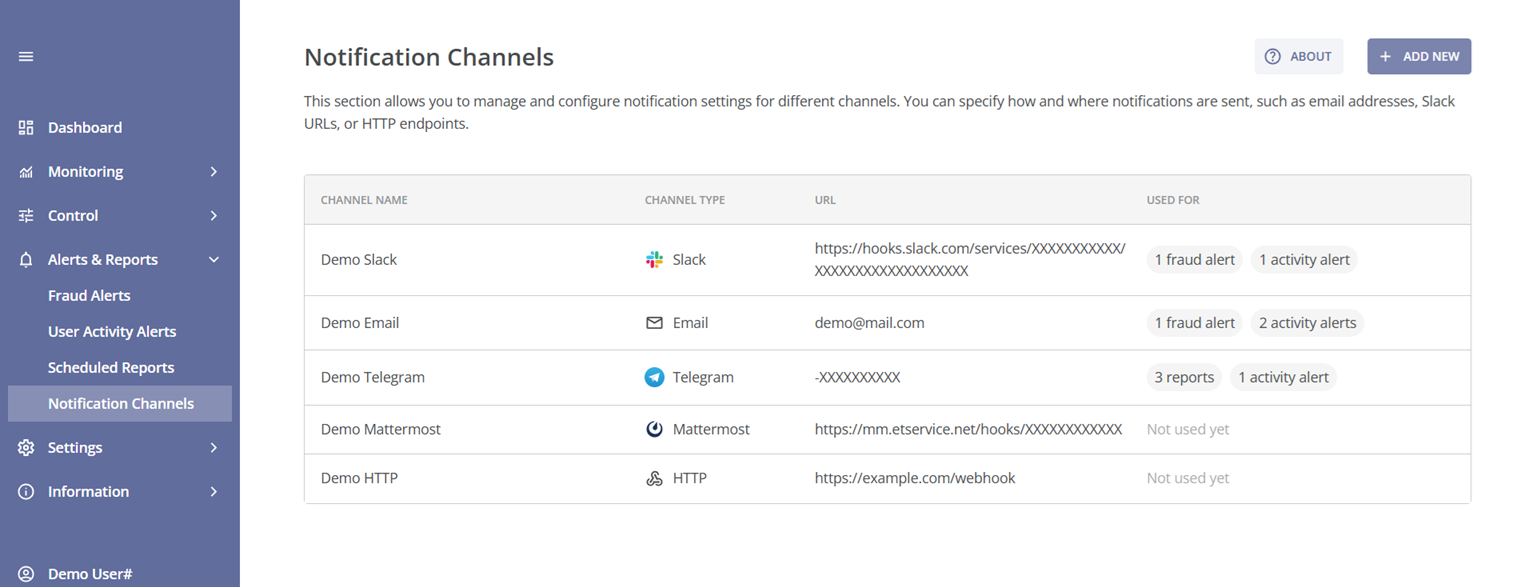The height and width of the screenshot is (587, 1519).
Task: Select the Email envelope icon for Demo Email
Action: click(x=653, y=322)
